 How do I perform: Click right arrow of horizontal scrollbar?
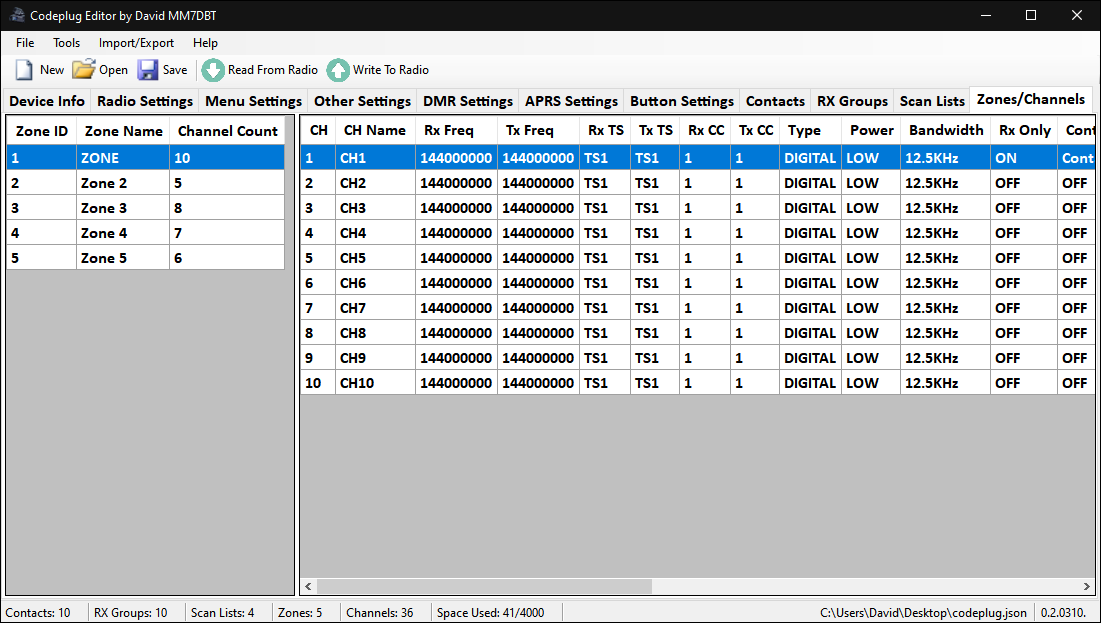coord(1084,586)
